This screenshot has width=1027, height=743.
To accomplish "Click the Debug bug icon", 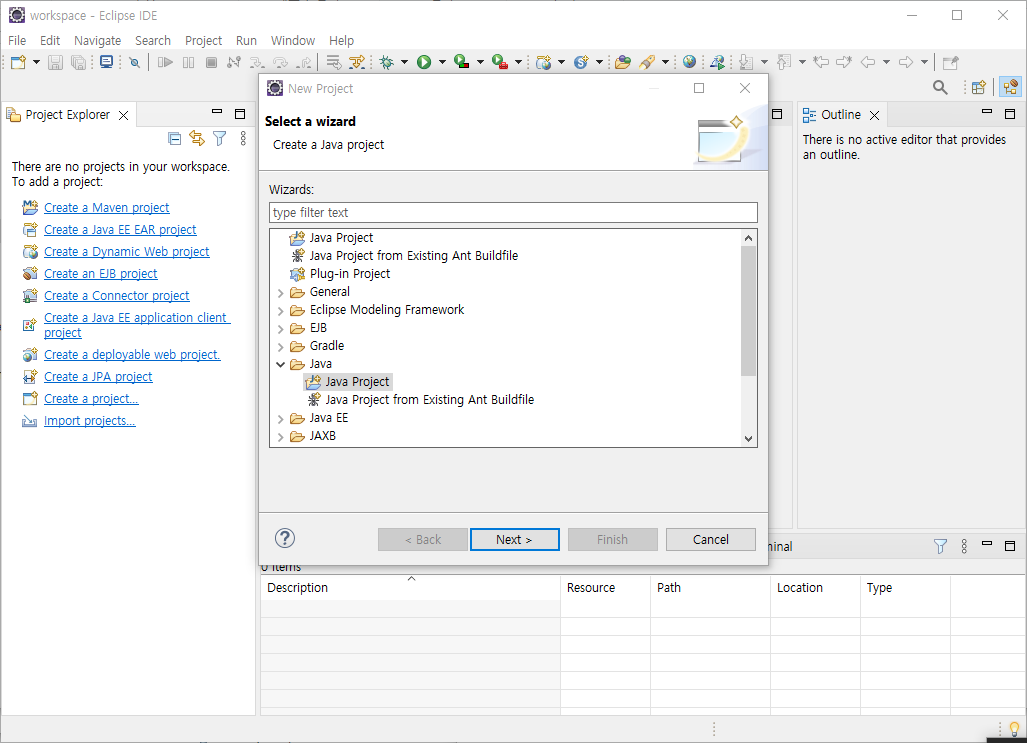I will tap(386, 62).
